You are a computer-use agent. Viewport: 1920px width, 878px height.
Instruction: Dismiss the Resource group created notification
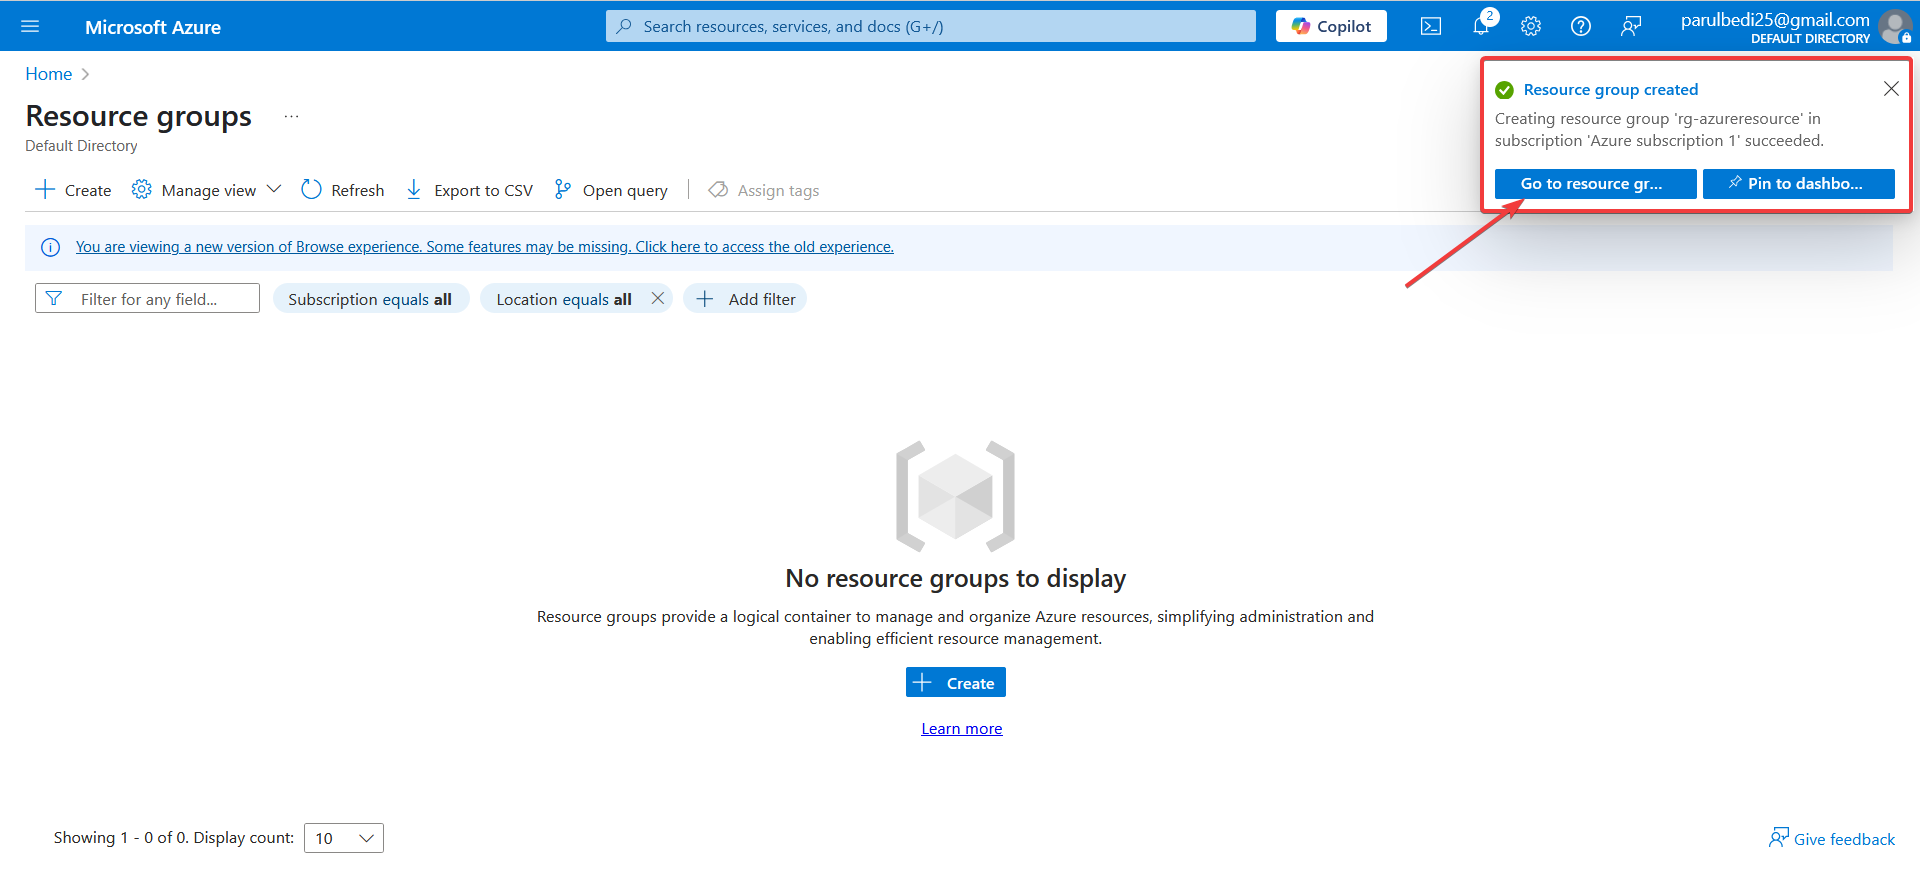[1891, 89]
